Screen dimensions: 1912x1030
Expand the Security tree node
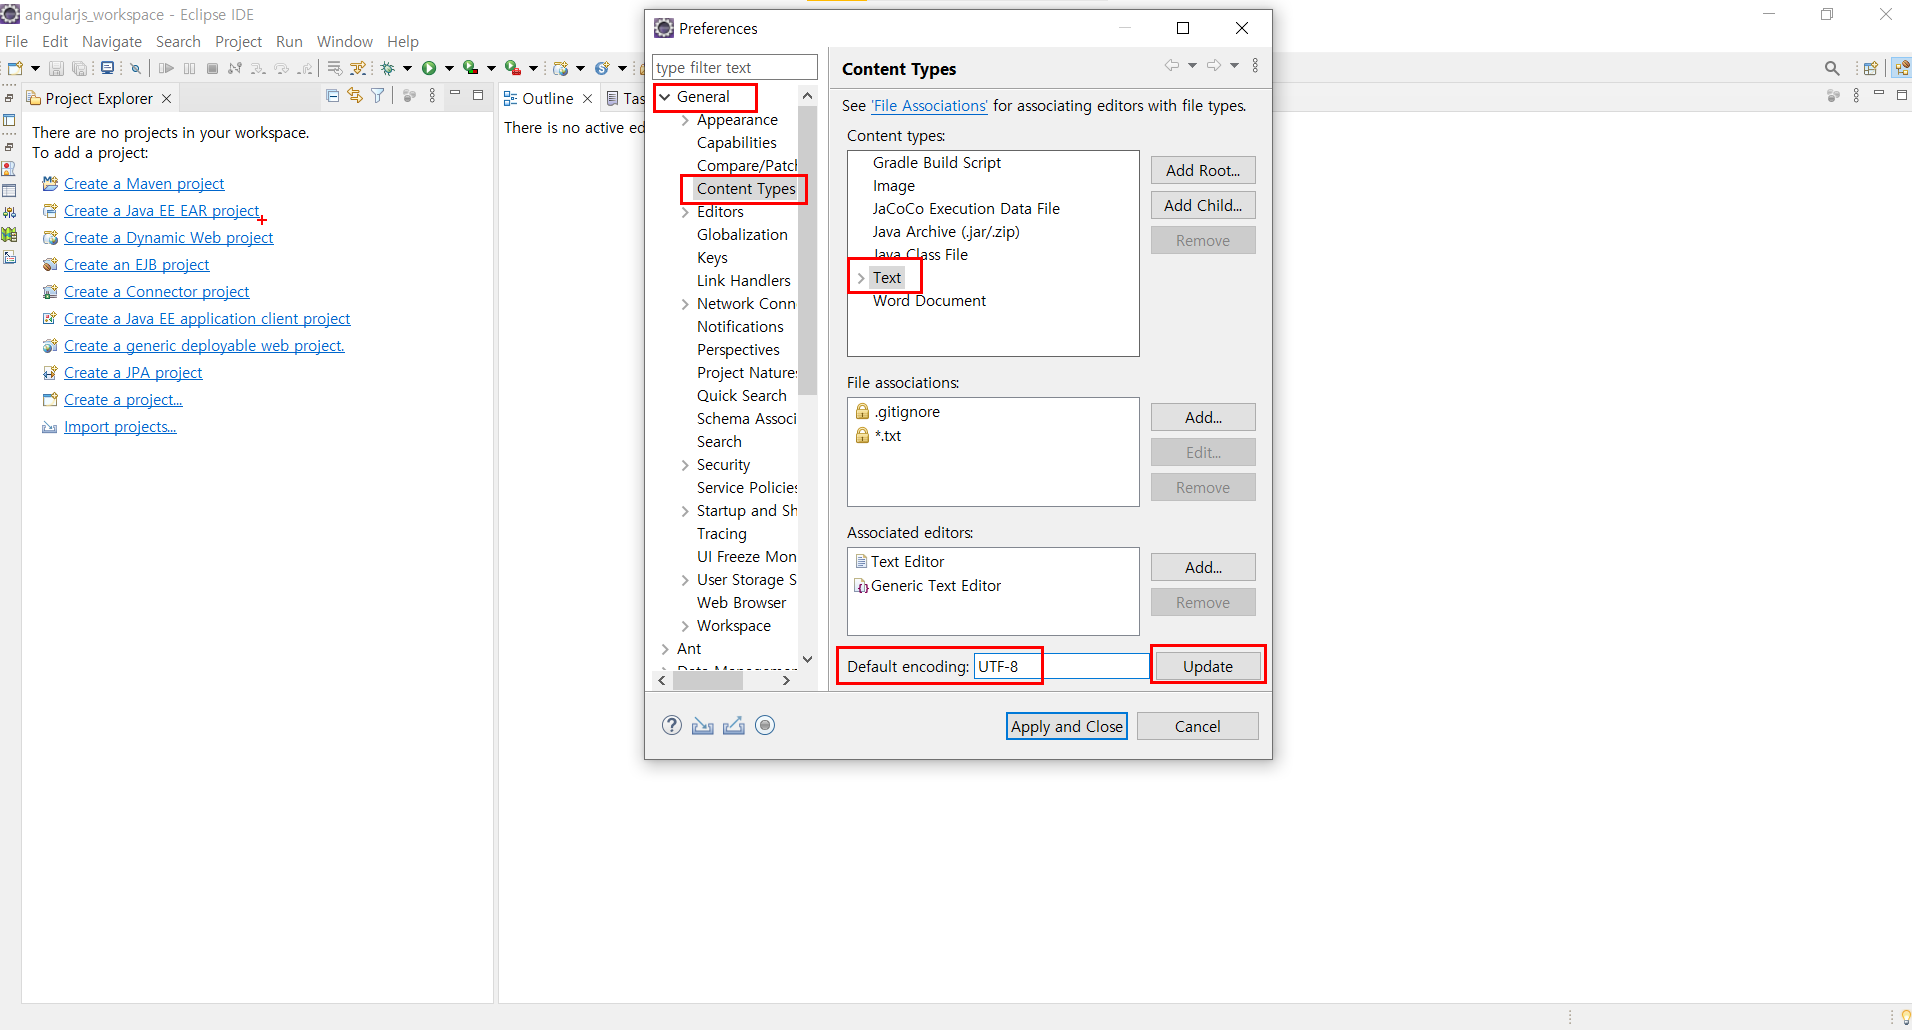[x=685, y=465]
